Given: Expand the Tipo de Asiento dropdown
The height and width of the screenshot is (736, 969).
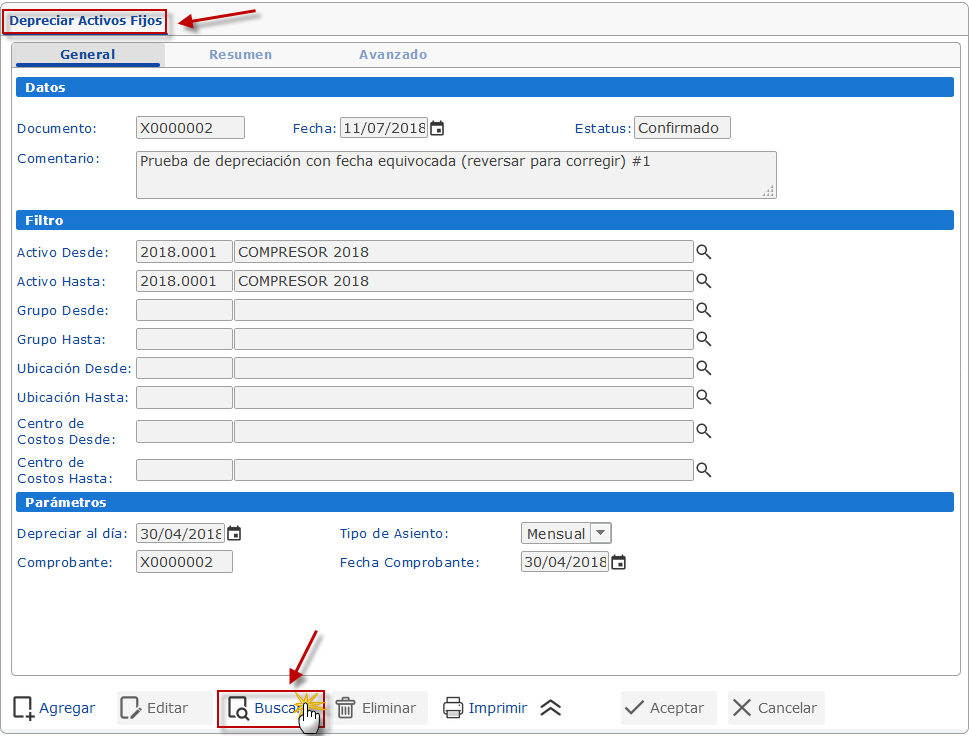Looking at the screenshot, I should coord(600,533).
